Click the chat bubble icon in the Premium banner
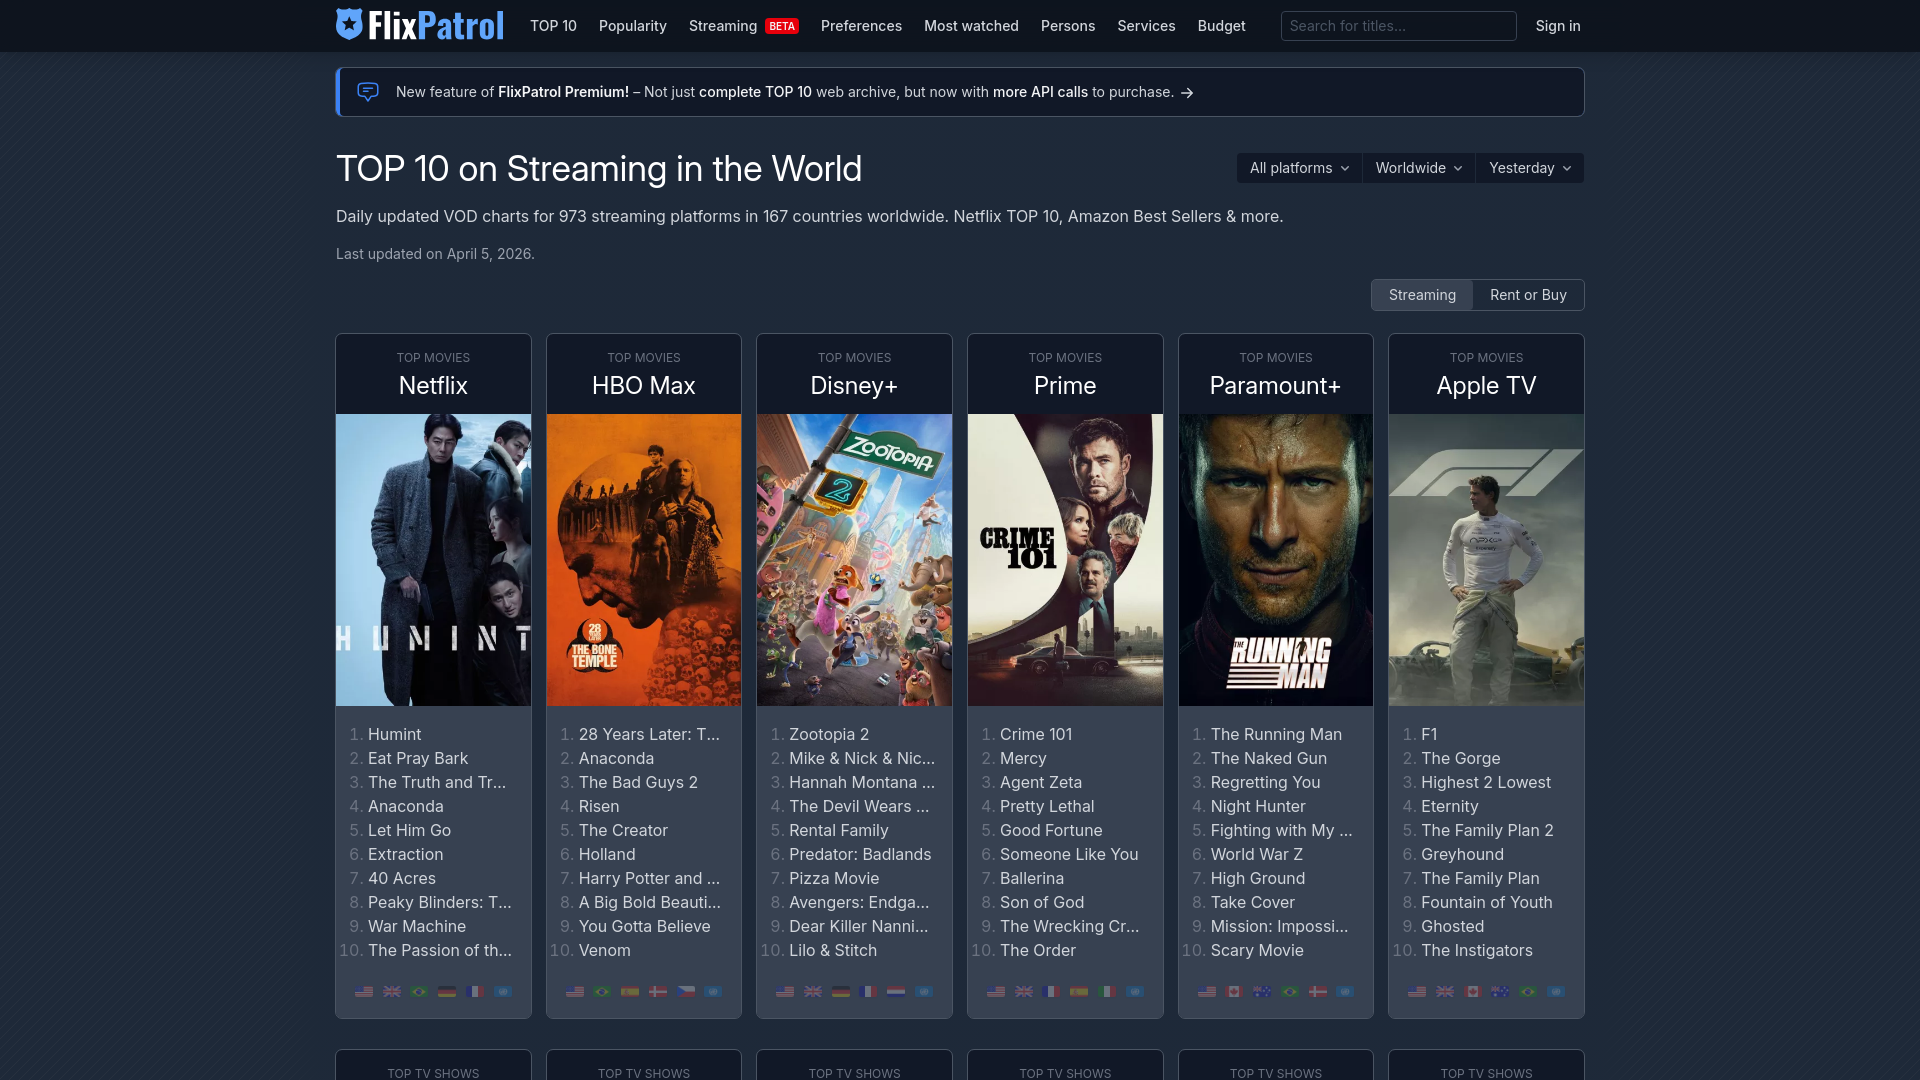This screenshot has height=1080, width=1920. [368, 92]
